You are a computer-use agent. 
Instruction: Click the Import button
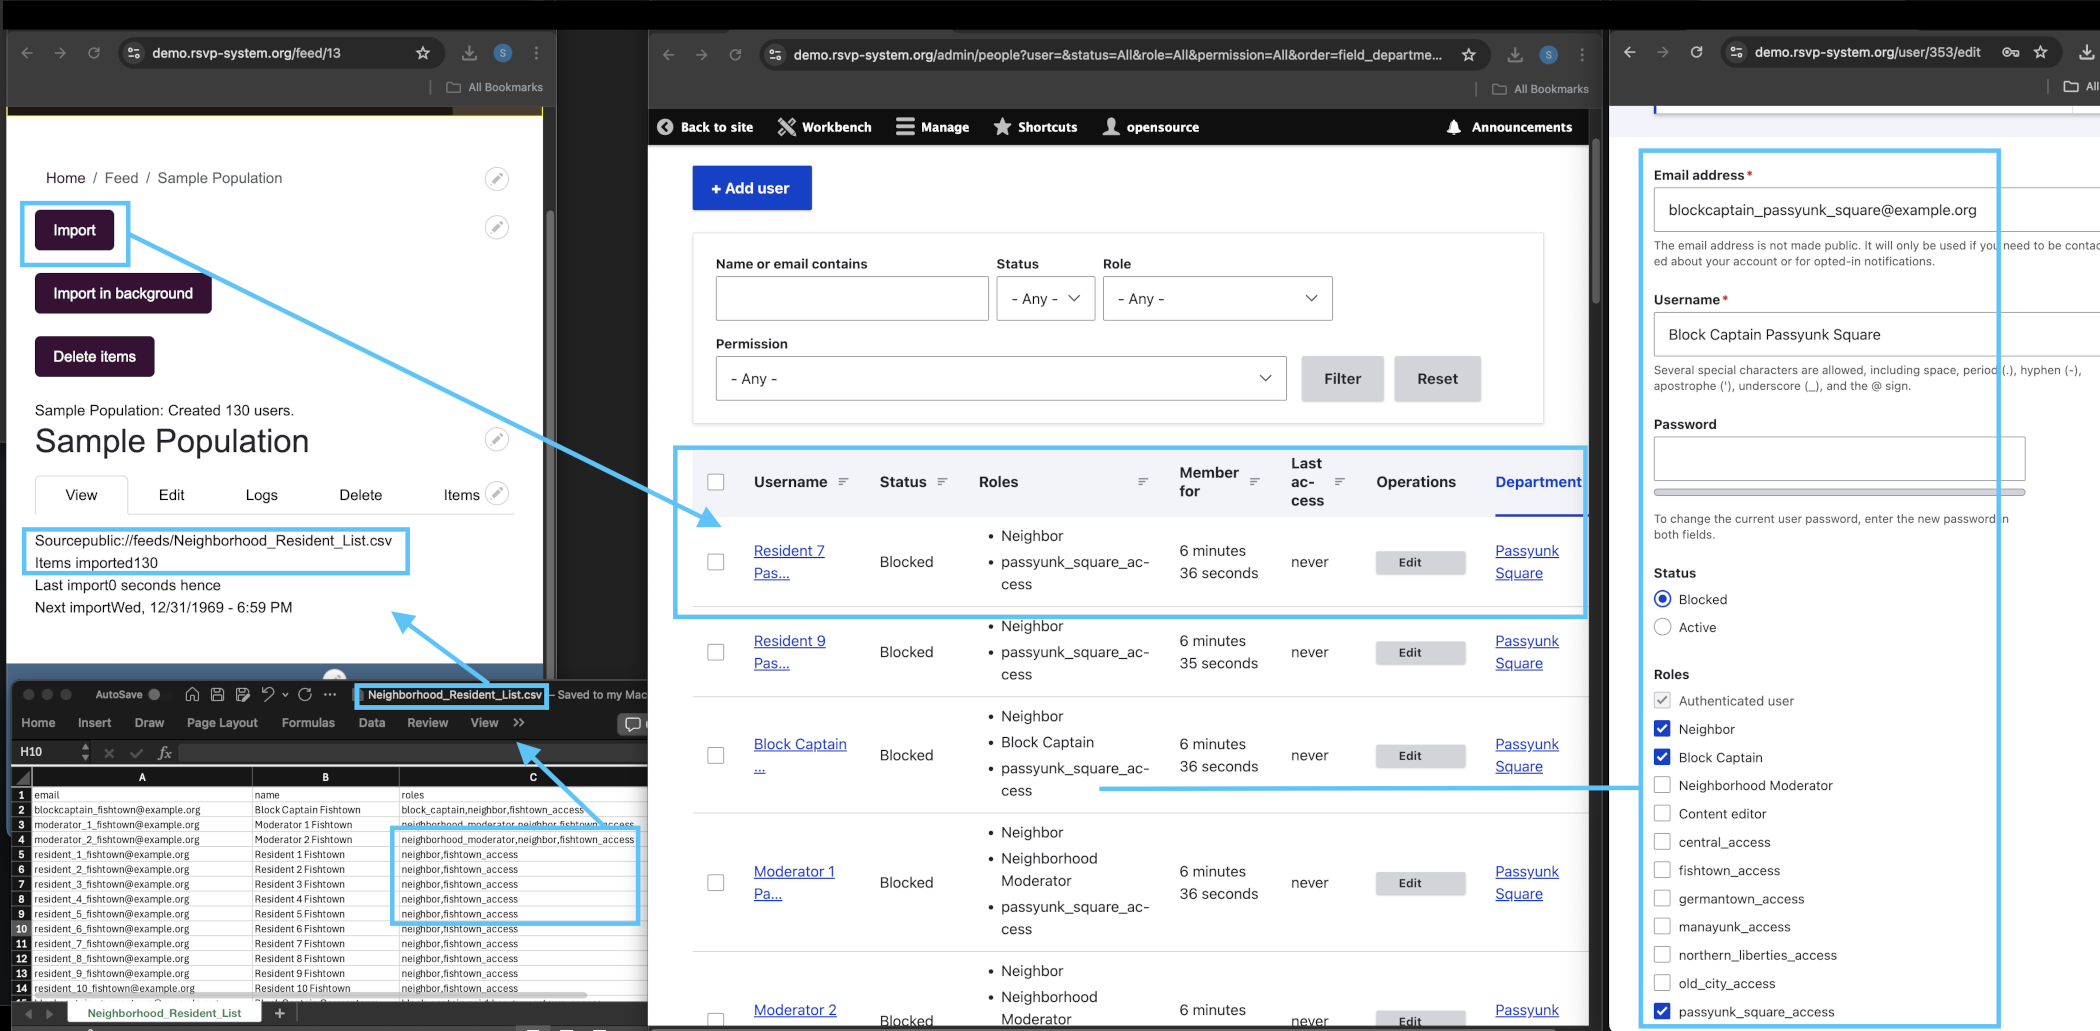click(x=75, y=230)
